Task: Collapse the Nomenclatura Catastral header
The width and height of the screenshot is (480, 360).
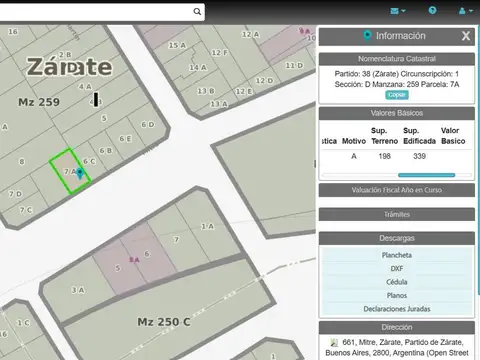Action: [x=397, y=59]
